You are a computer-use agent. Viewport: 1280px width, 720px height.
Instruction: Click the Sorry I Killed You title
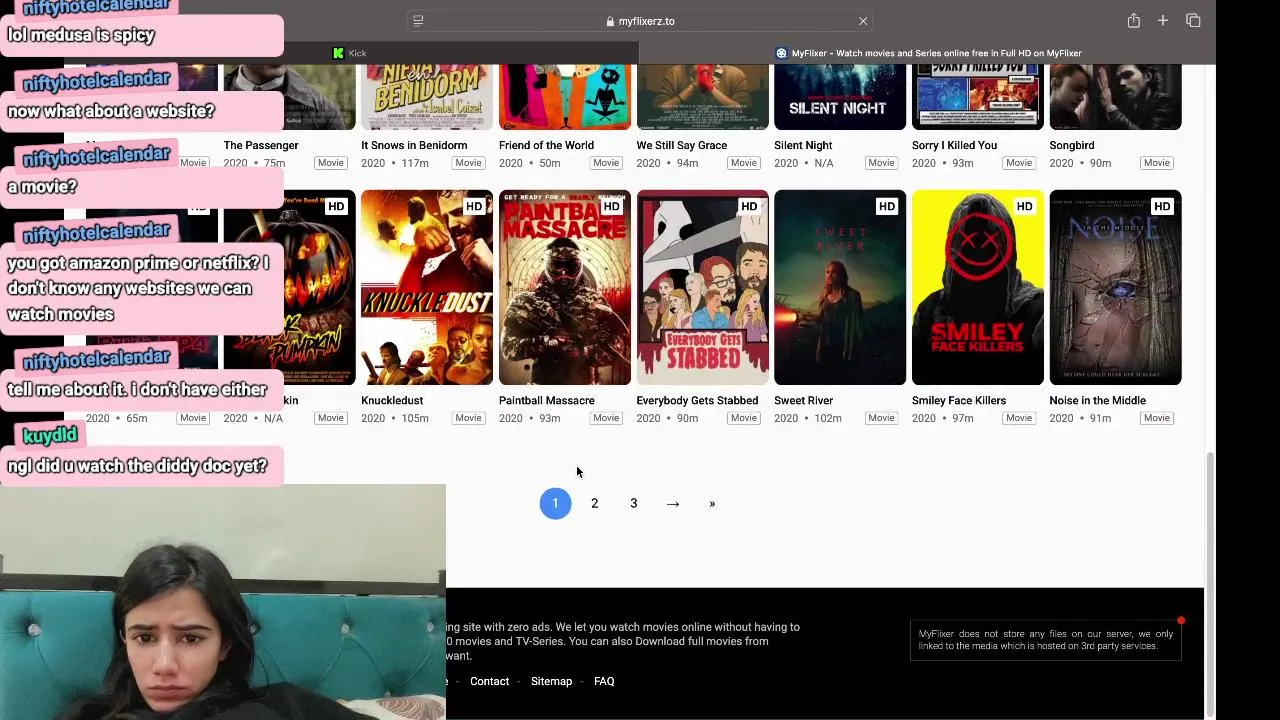coord(954,145)
